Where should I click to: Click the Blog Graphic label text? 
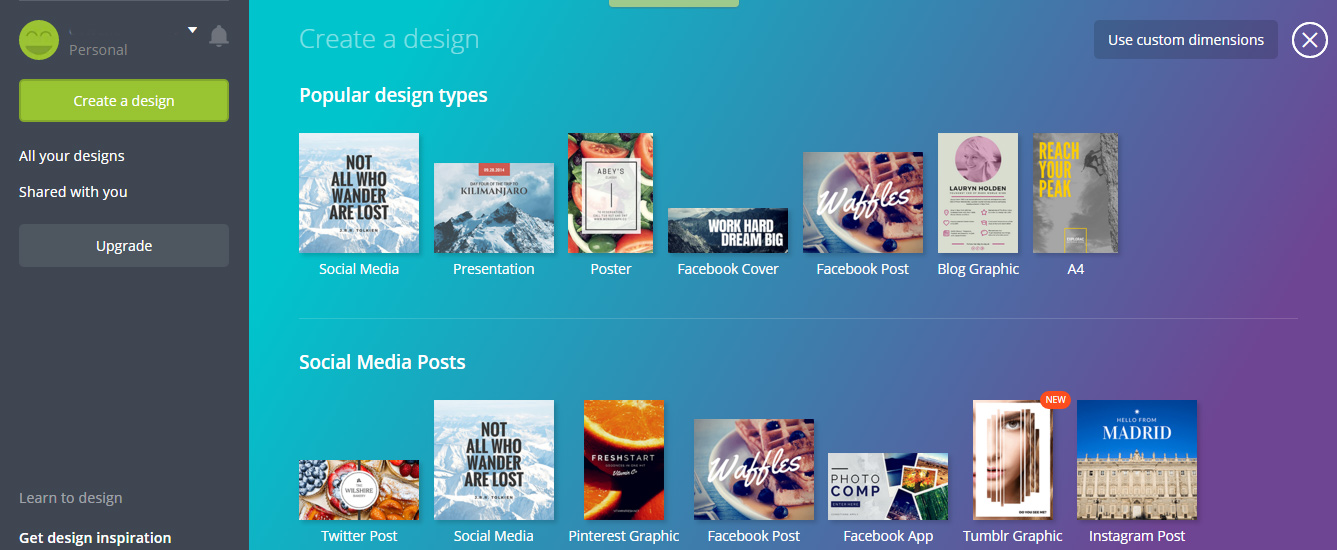[x=978, y=269]
